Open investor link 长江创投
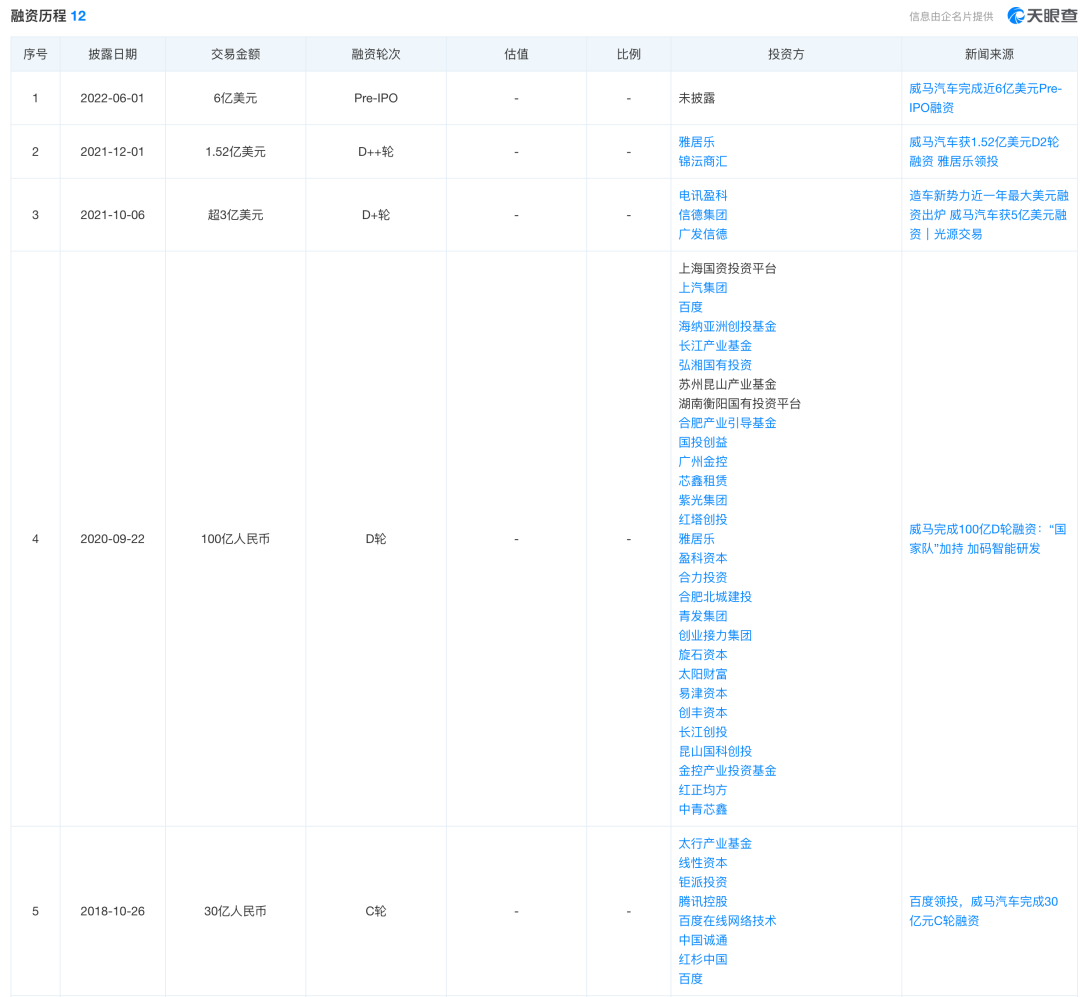This screenshot has width=1080, height=997. (x=703, y=732)
